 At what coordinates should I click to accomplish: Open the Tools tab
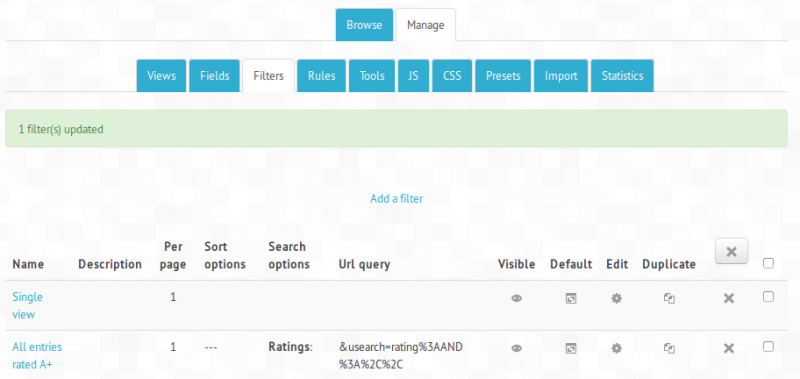click(x=372, y=76)
